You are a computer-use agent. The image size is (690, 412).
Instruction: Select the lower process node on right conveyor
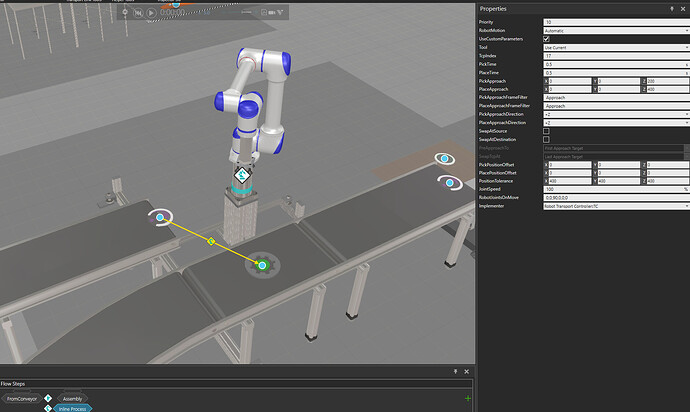(x=450, y=183)
